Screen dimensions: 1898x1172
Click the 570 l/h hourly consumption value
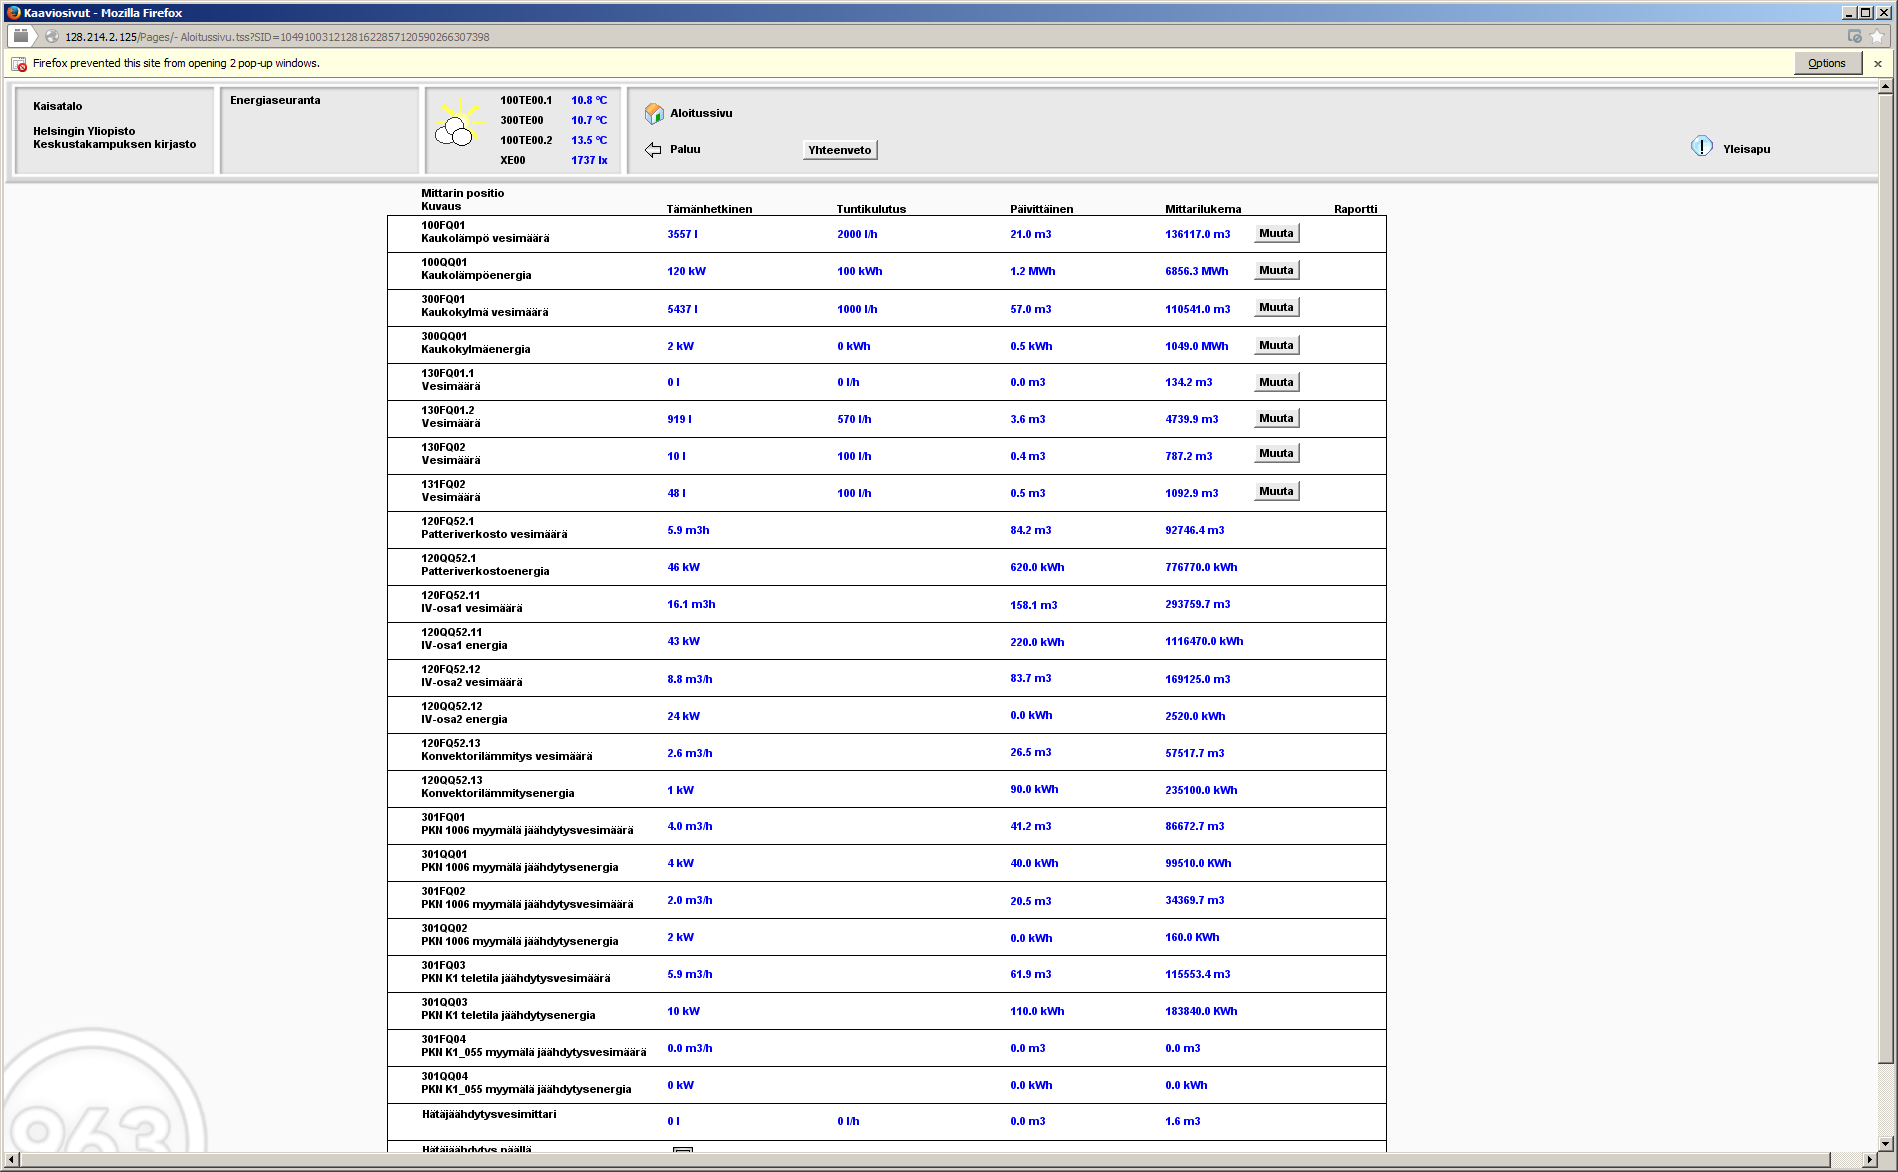pos(854,419)
